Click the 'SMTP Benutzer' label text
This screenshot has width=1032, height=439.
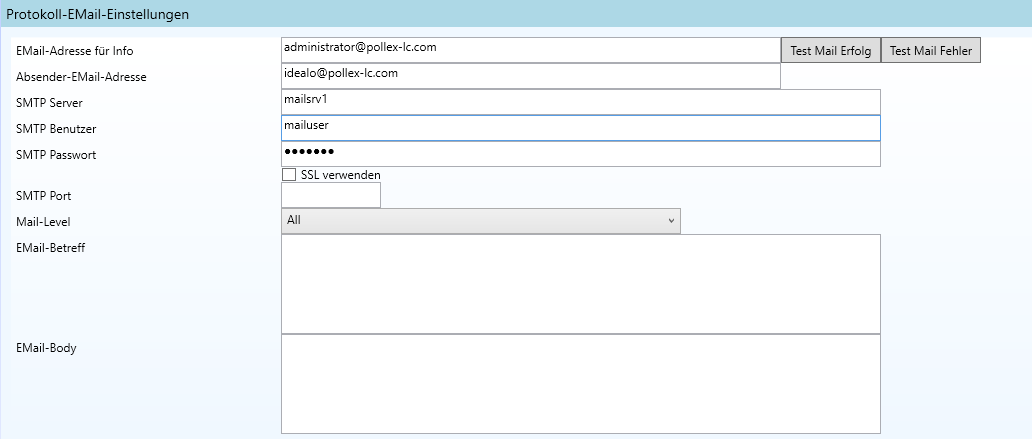(x=56, y=129)
